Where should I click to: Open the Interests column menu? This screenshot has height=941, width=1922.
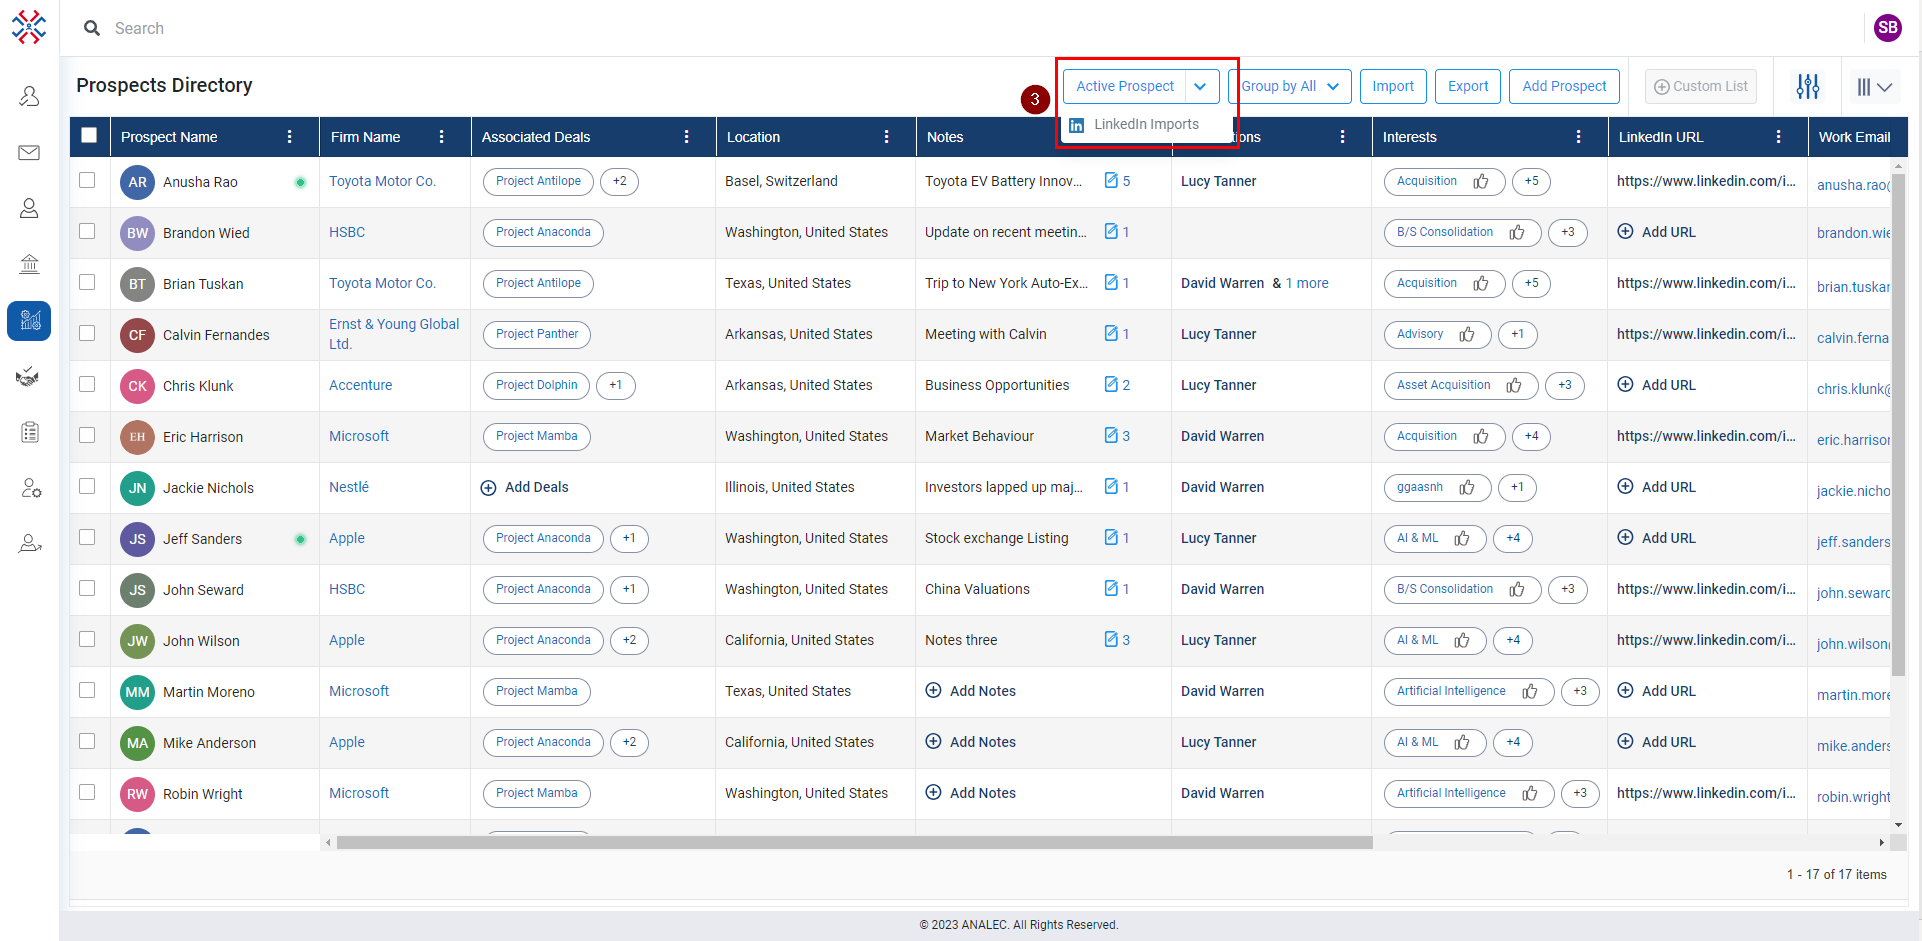(x=1579, y=137)
